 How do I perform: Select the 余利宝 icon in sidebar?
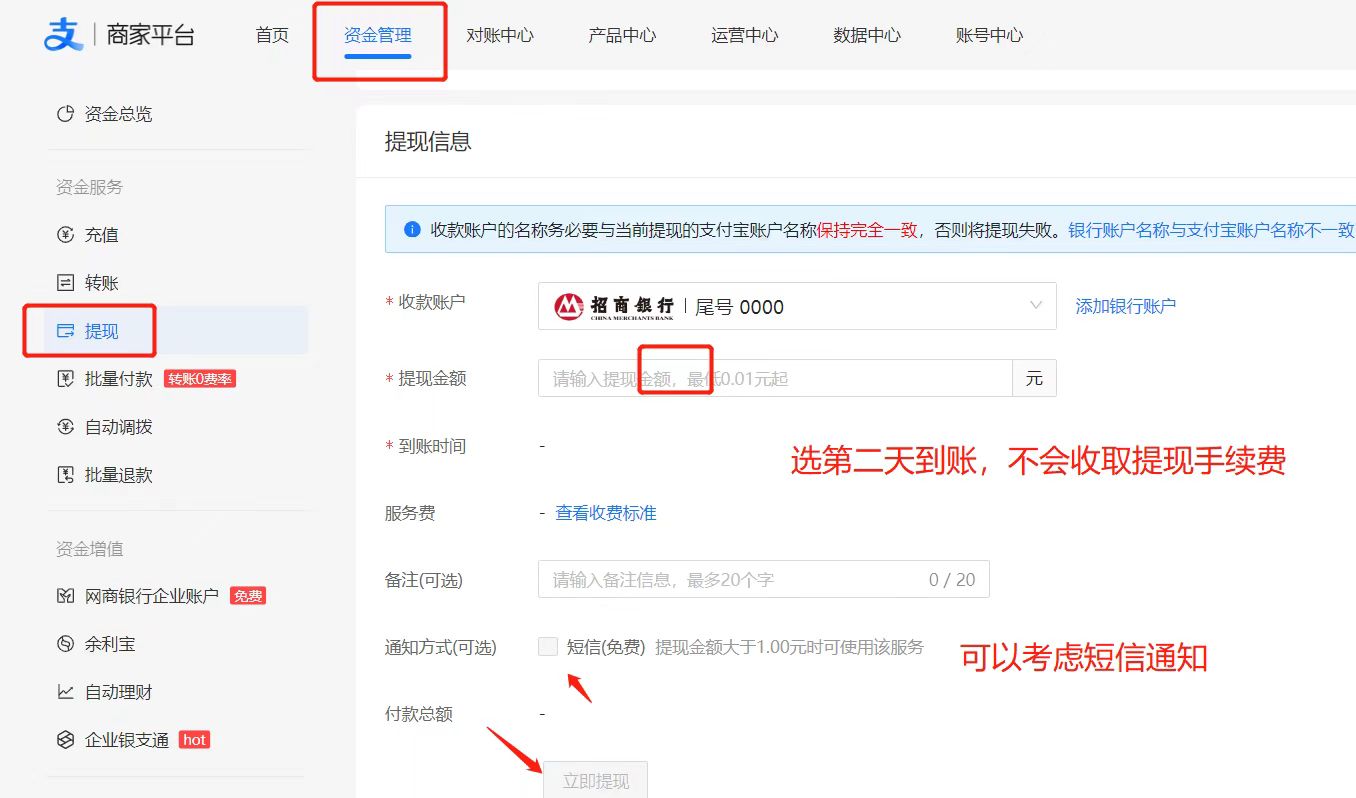[66, 644]
